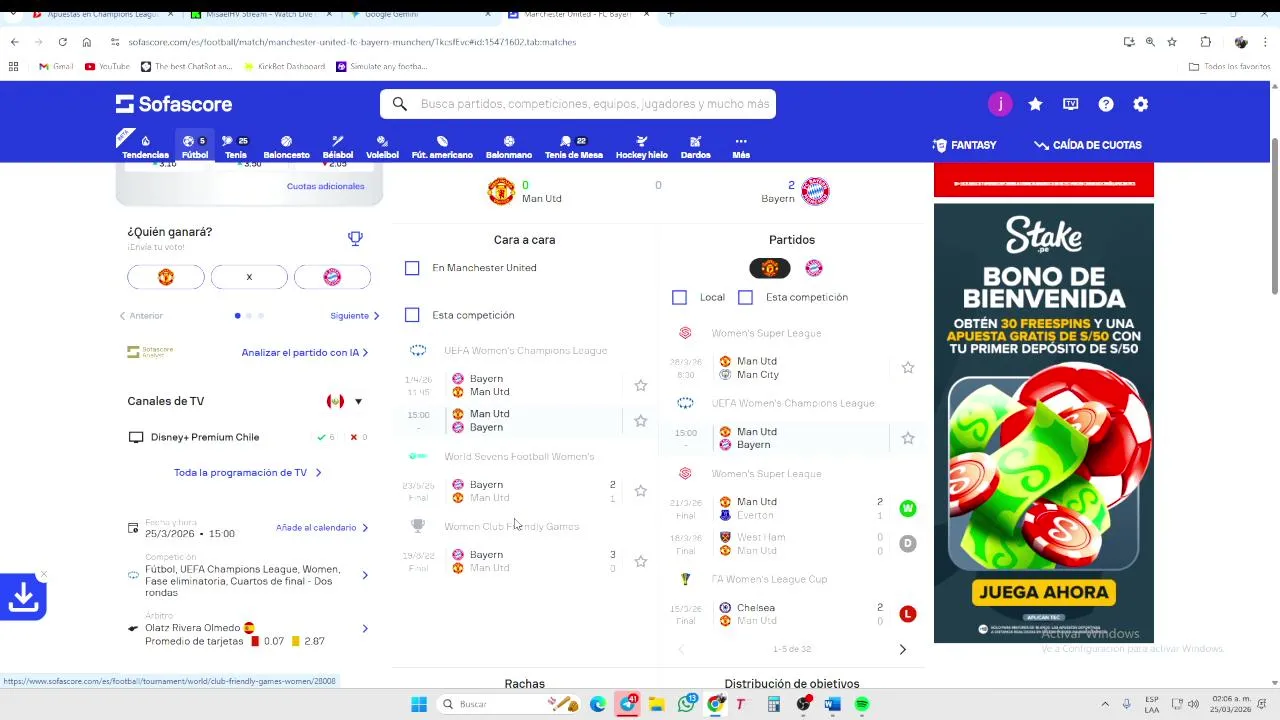Favorite the 15:00 match in Partidos column
The image size is (1280, 720).
(x=908, y=438)
